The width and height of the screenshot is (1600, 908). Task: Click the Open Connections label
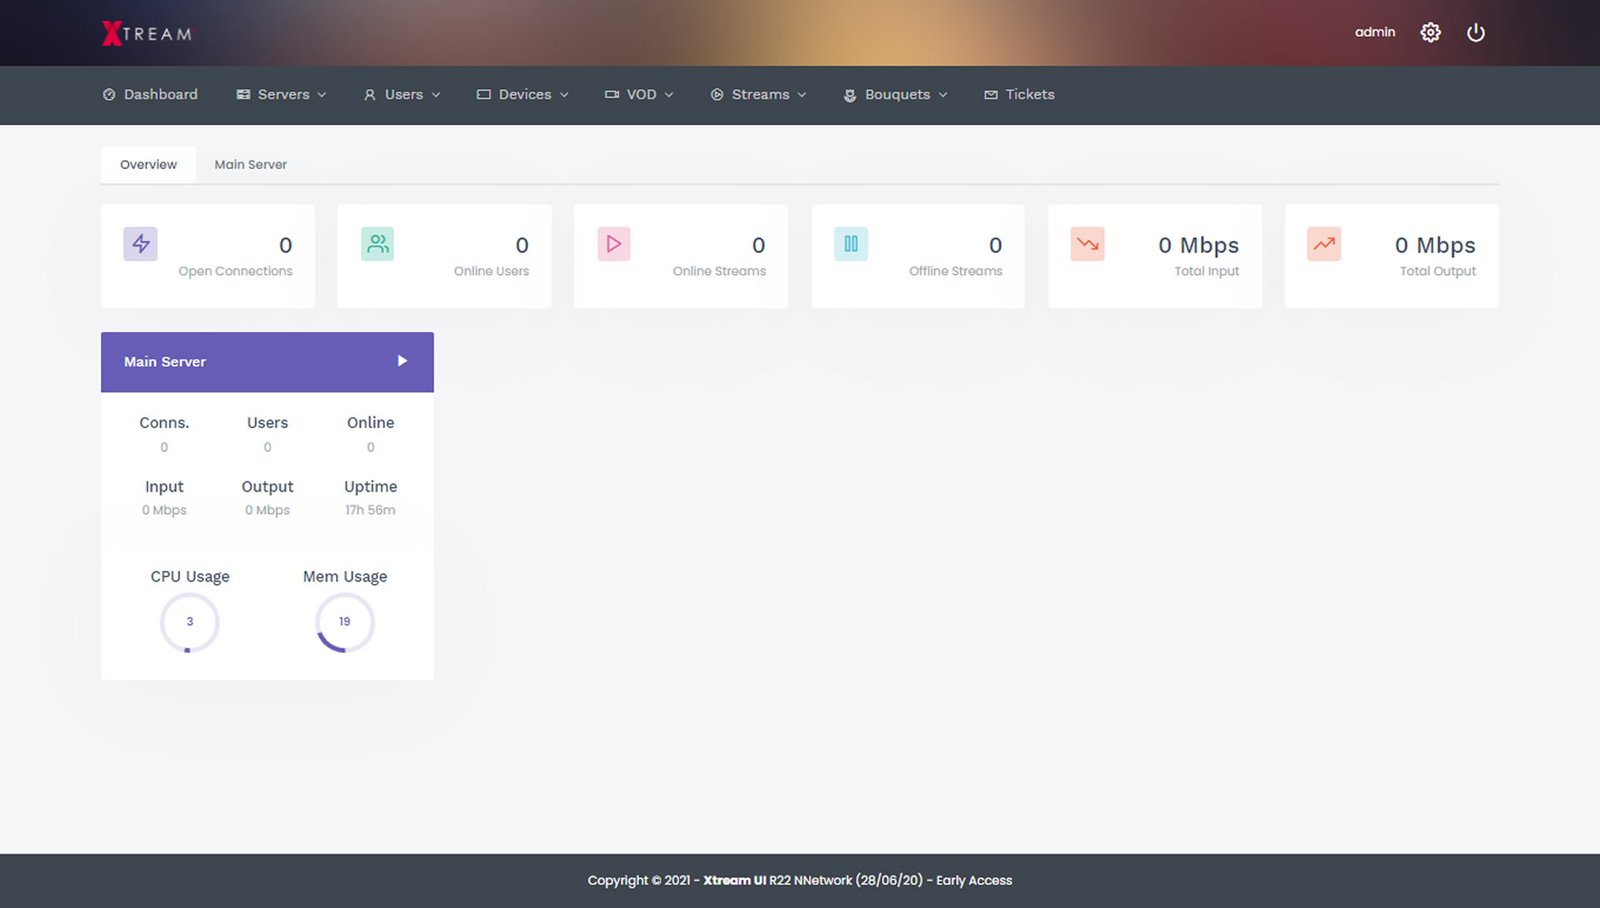point(236,271)
